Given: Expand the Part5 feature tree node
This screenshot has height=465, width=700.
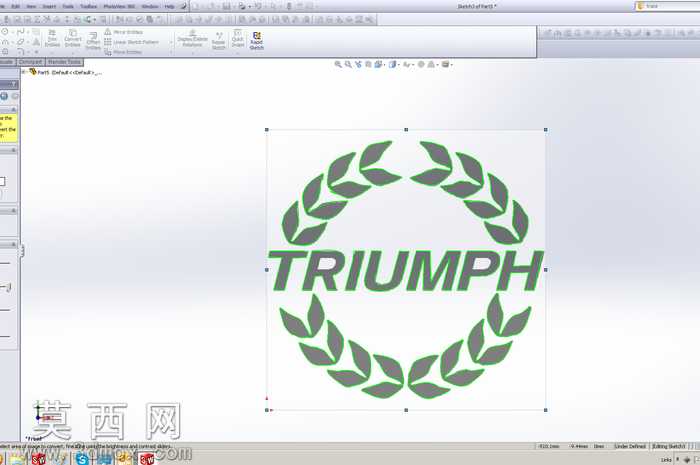Looking at the screenshot, I should point(24,72).
